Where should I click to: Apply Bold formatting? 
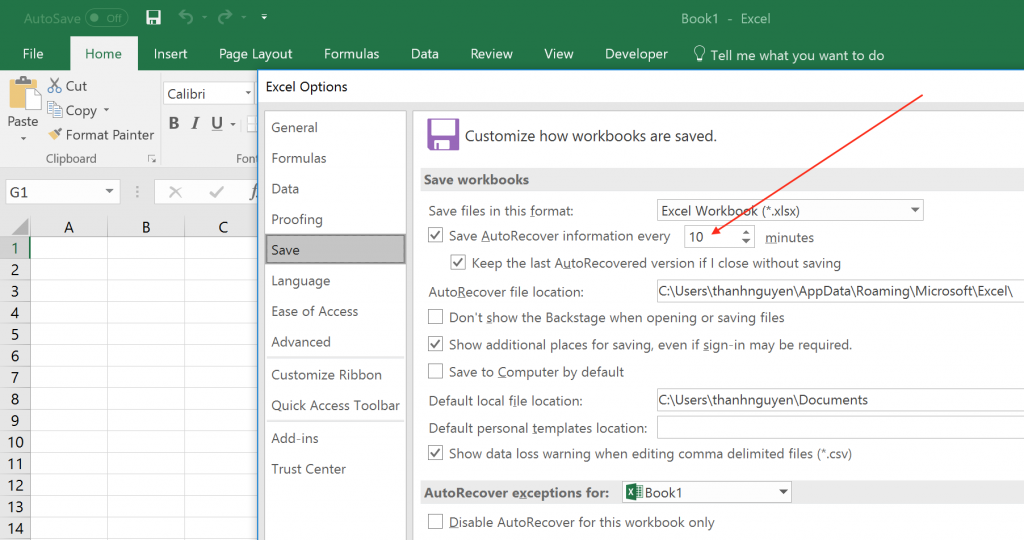(x=174, y=123)
